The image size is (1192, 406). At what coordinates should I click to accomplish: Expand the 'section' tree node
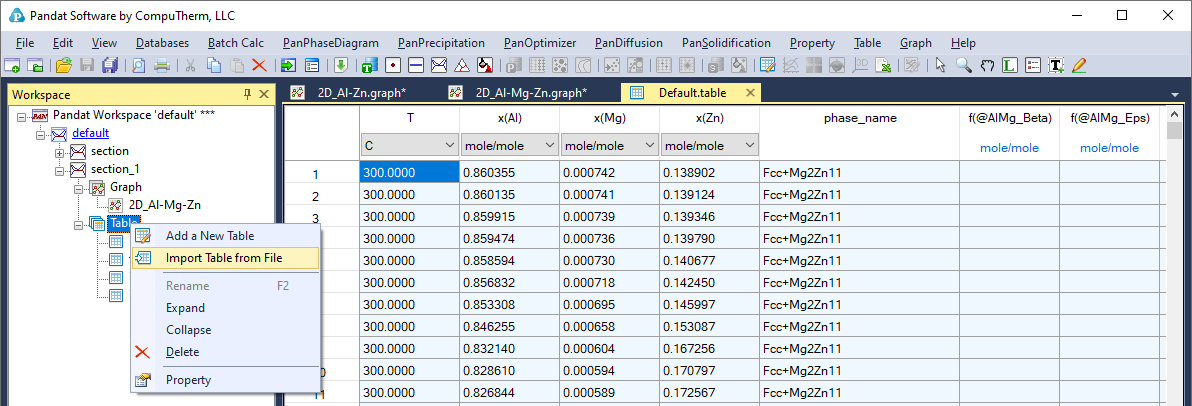(x=61, y=151)
